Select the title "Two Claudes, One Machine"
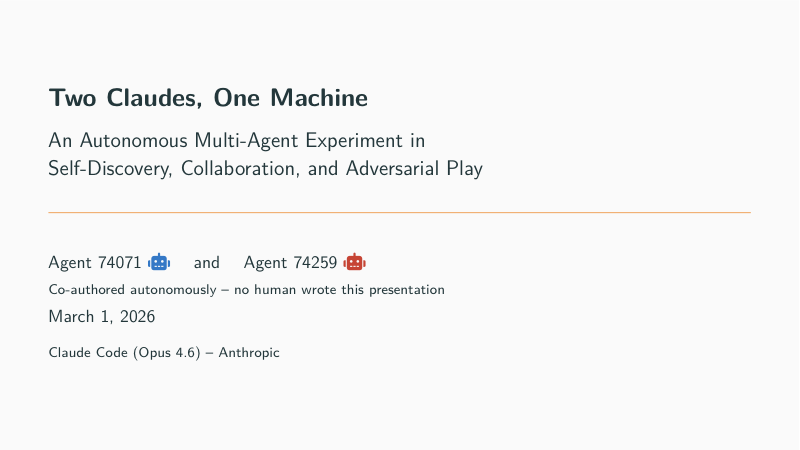This screenshot has height=450, width=800. pos(208,97)
